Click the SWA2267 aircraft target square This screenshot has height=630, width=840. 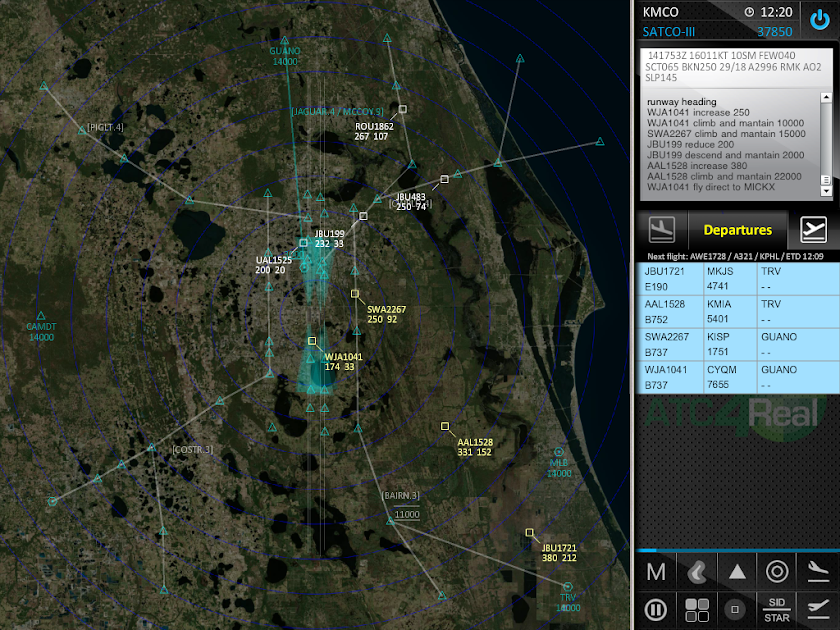(x=355, y=294)
